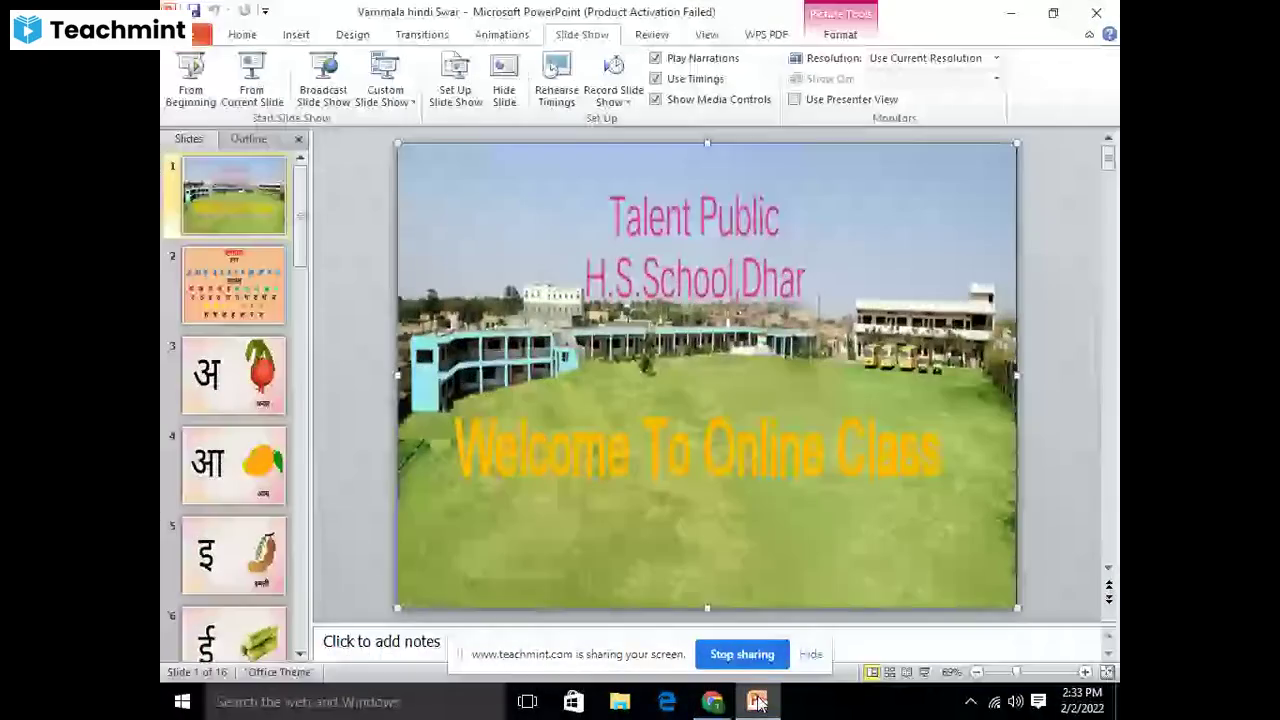The image size is (1280, 720).
Task: Open Record Slide Show dropdown
Action: point(613,80)
